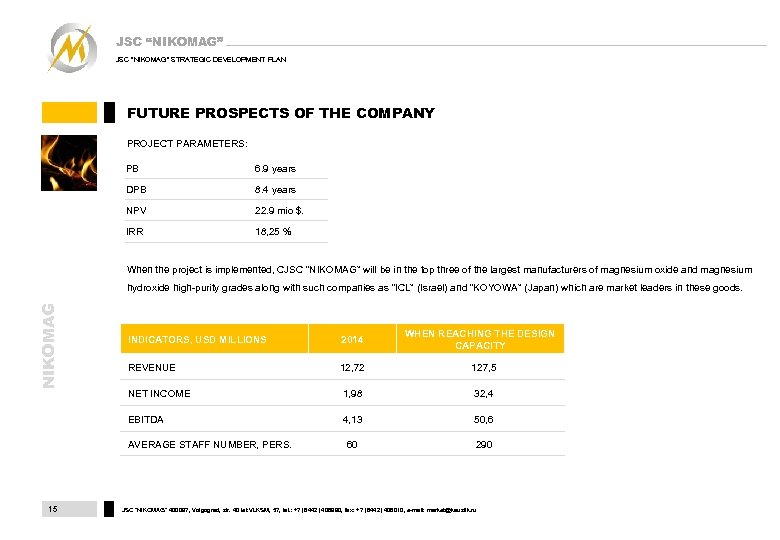Select 'When Reaching the Design Capacity' header
This screenshot has height=540, width=780.
[479, 339]
